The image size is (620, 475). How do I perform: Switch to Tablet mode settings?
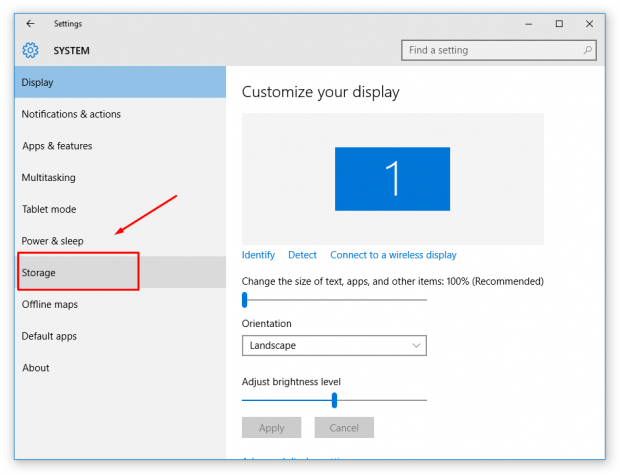point(49,209)
